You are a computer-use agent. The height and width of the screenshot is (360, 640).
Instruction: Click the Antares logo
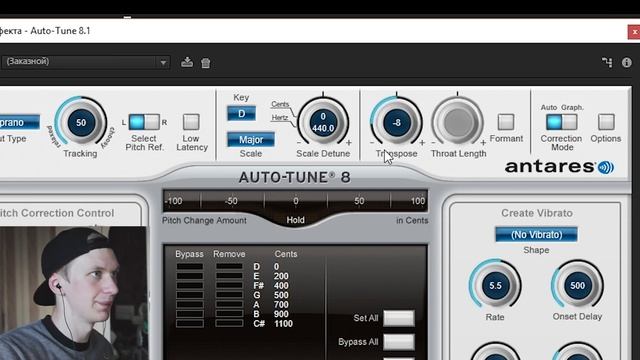point(559,167)
